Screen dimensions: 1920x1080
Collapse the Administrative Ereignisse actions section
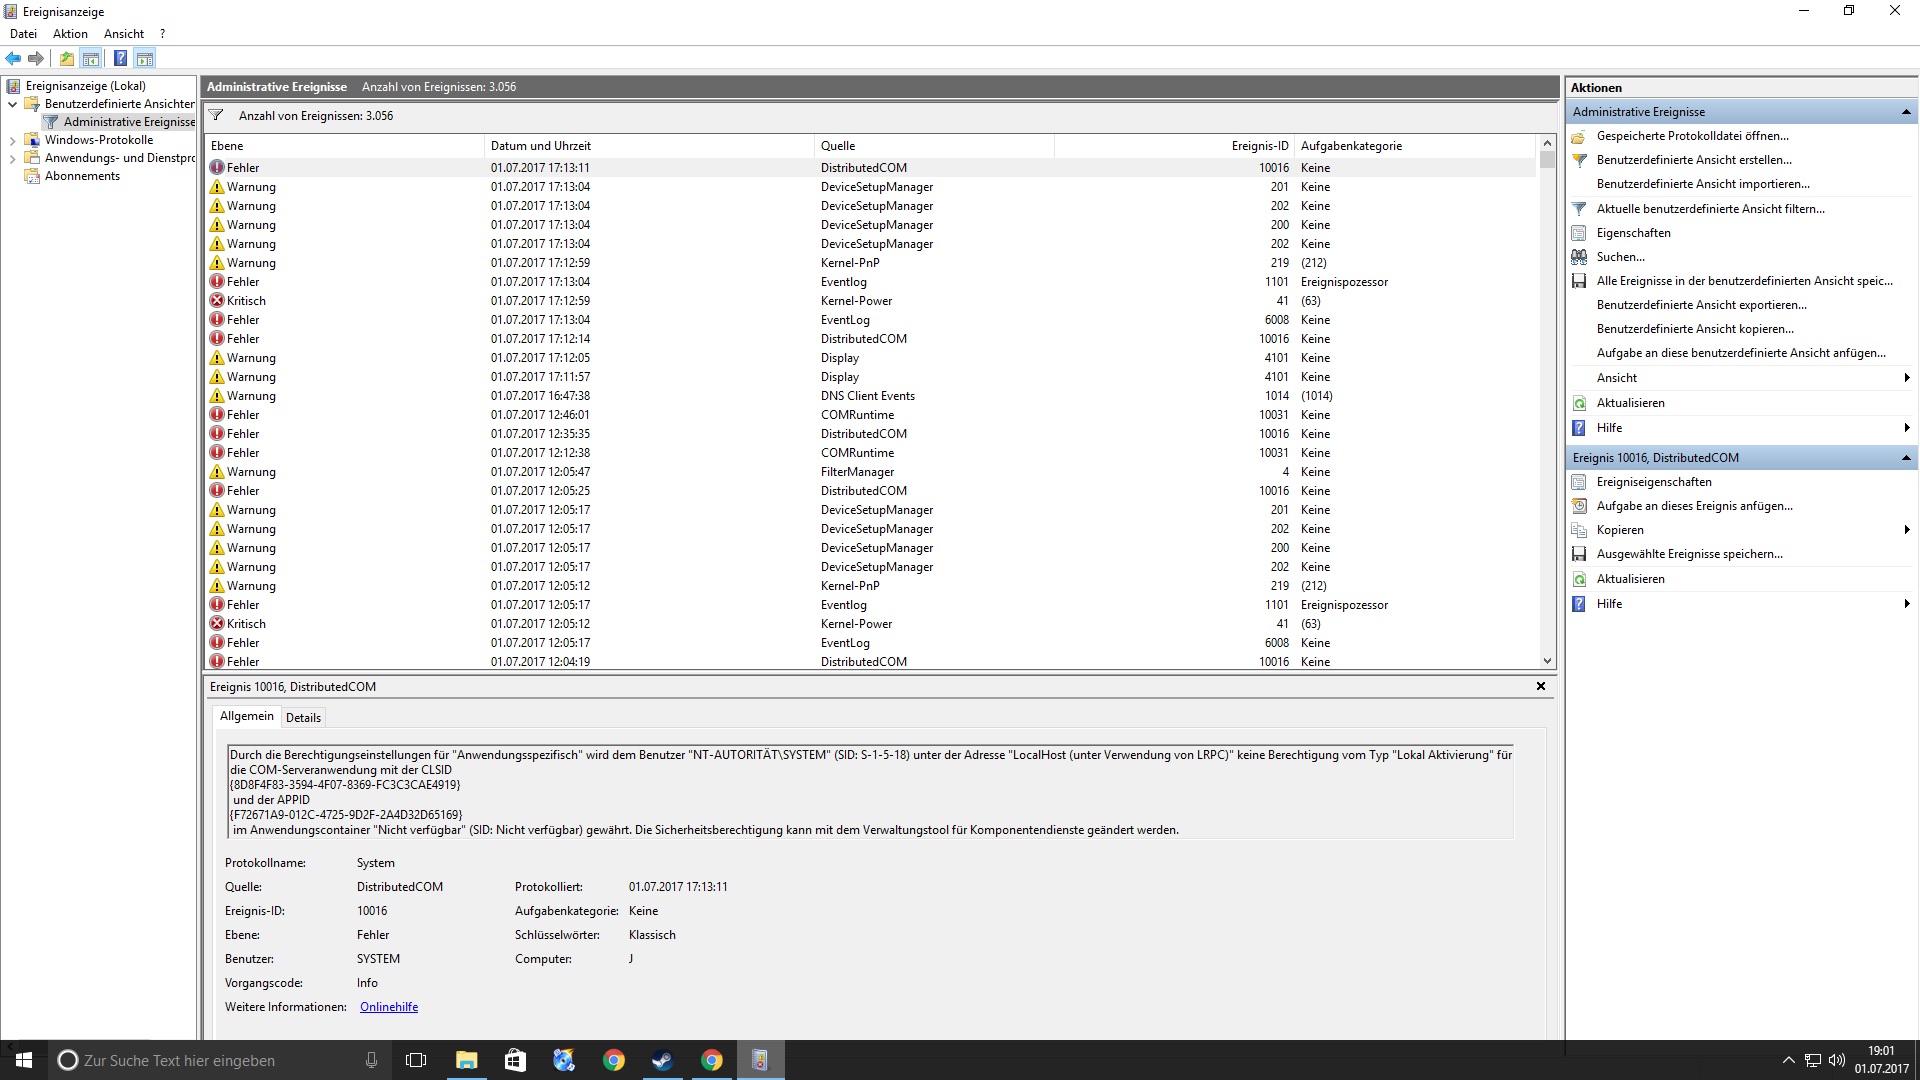pyautogui.click(x=1905, y=112)
